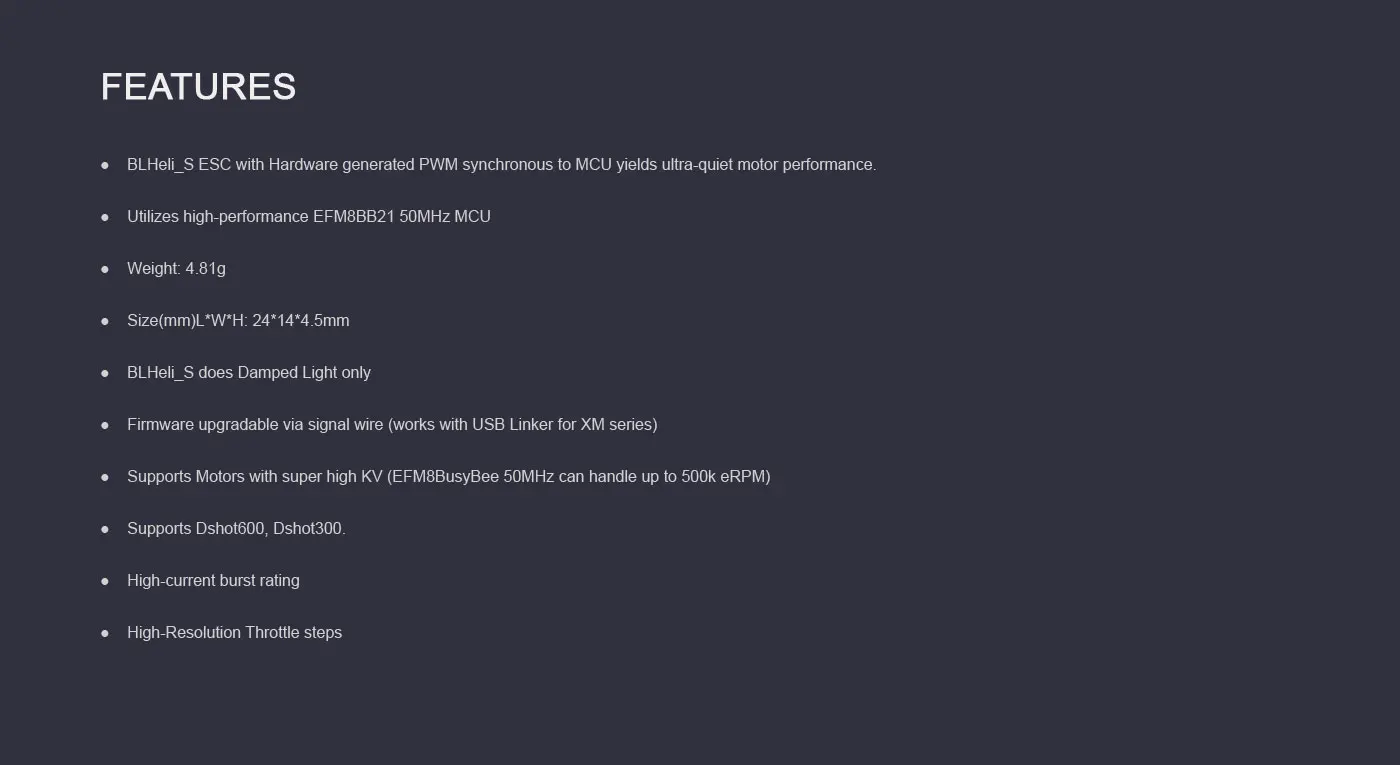The height and width of the screenshot is (765, 1400).
Task: Click the bullet beside the Size line
Action: pos(105,321)
